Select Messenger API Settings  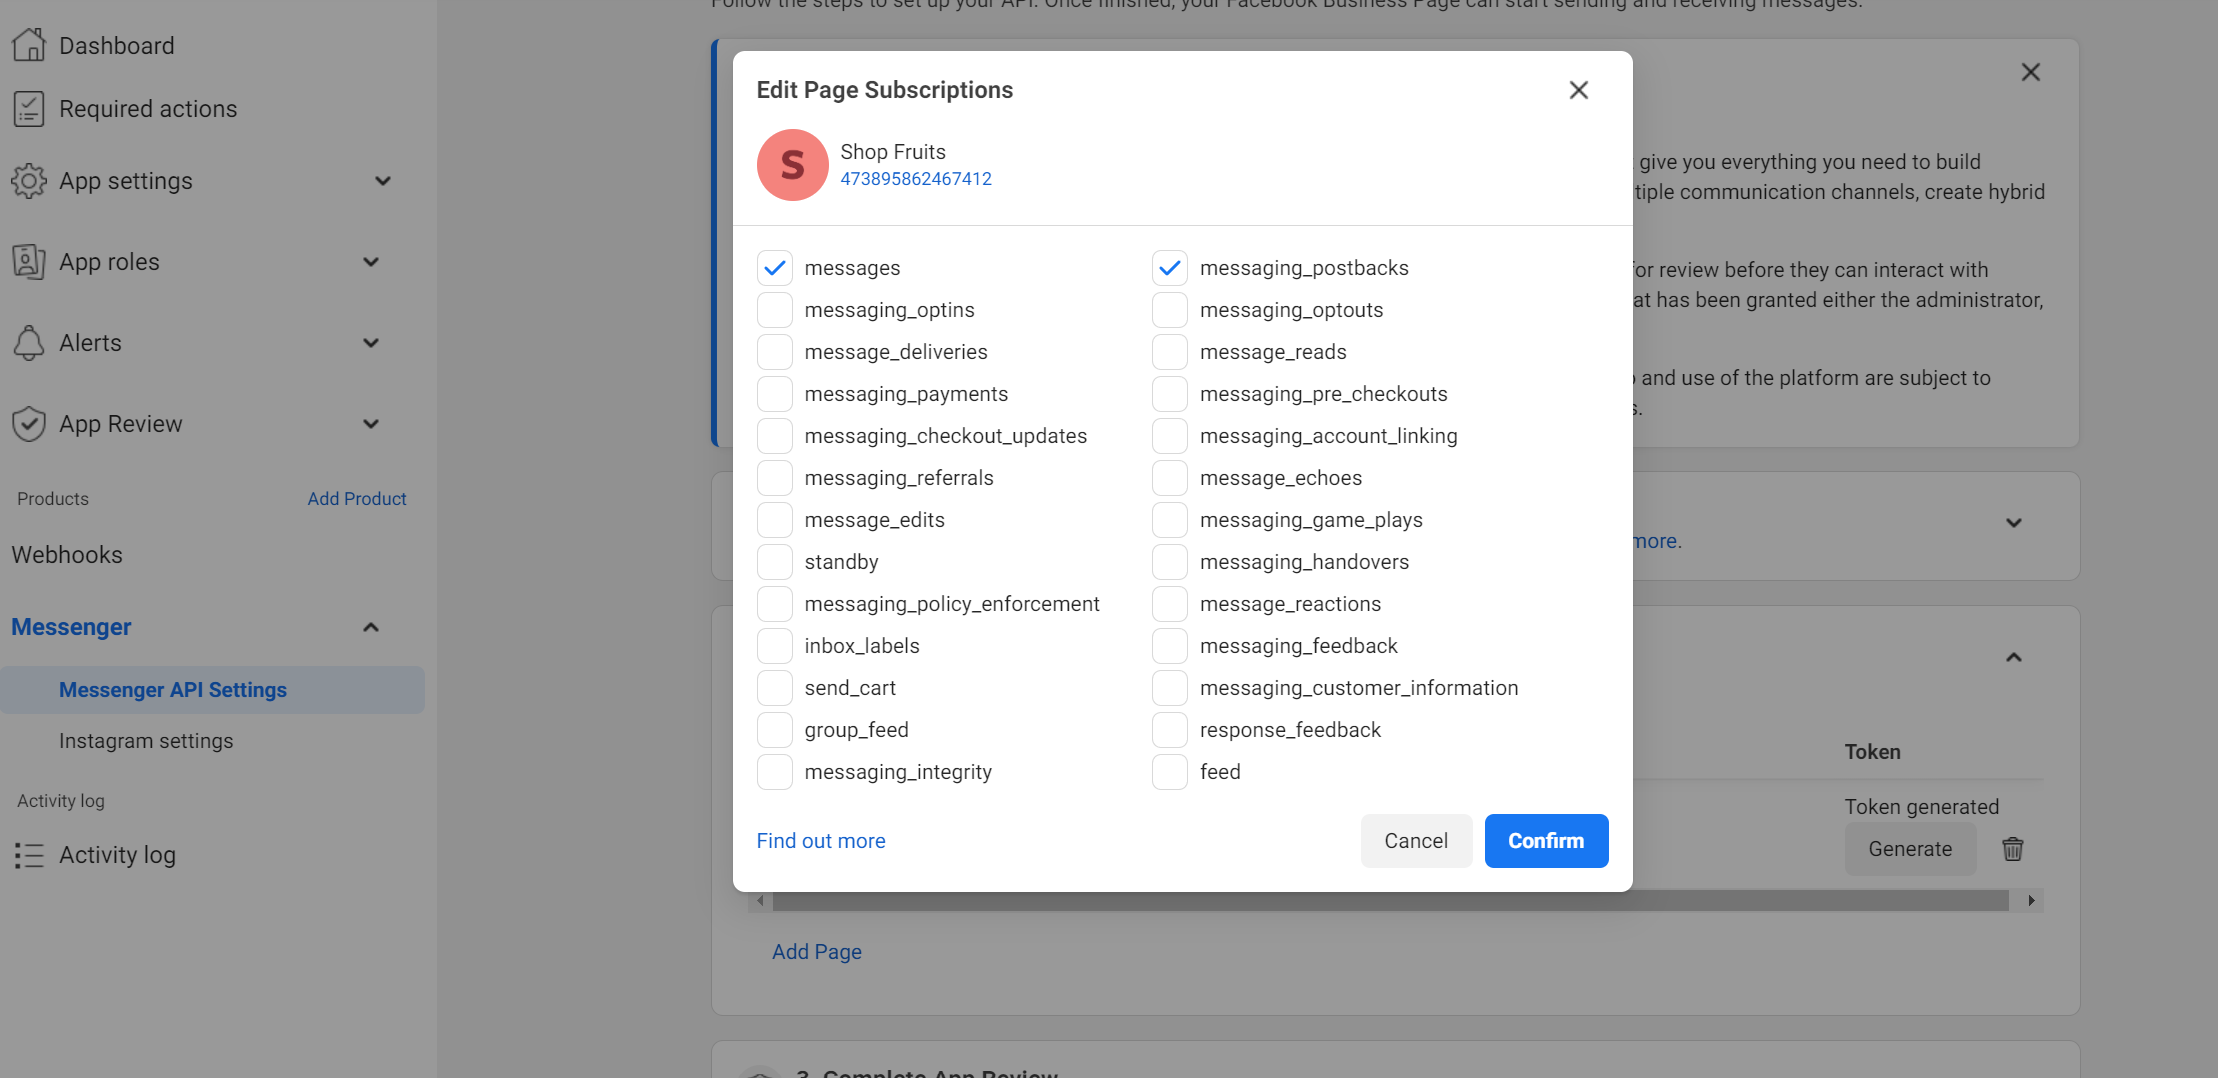172,689
